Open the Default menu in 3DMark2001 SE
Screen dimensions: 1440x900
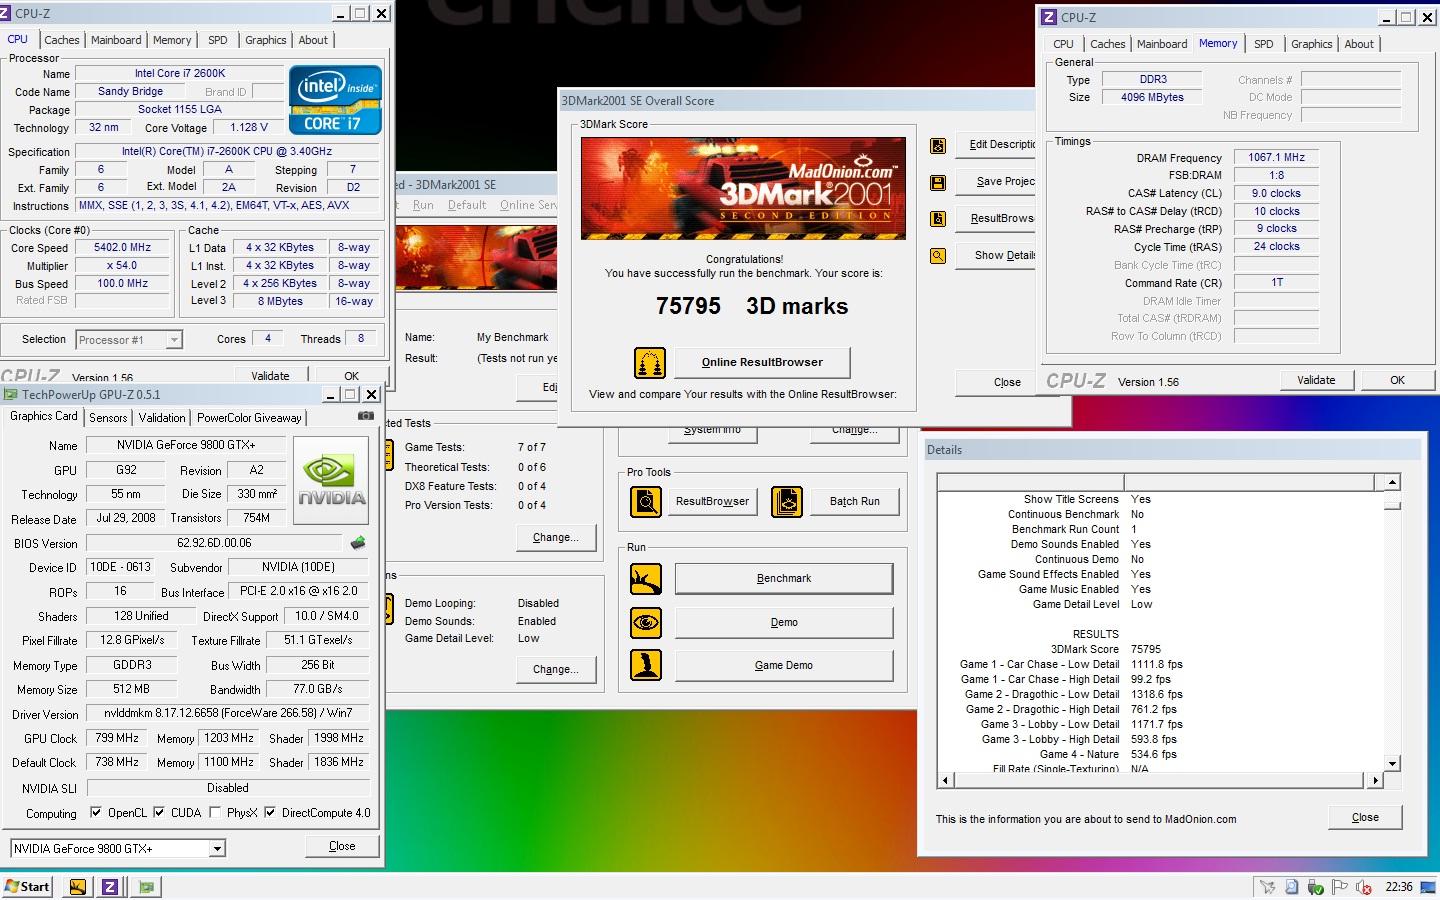467,205
